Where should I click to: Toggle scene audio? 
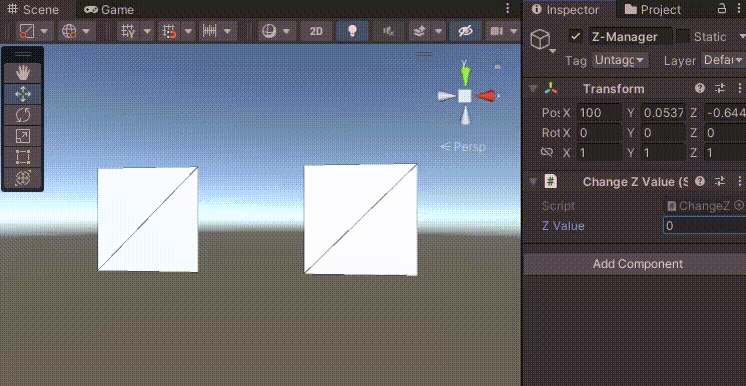pos(388,31)
